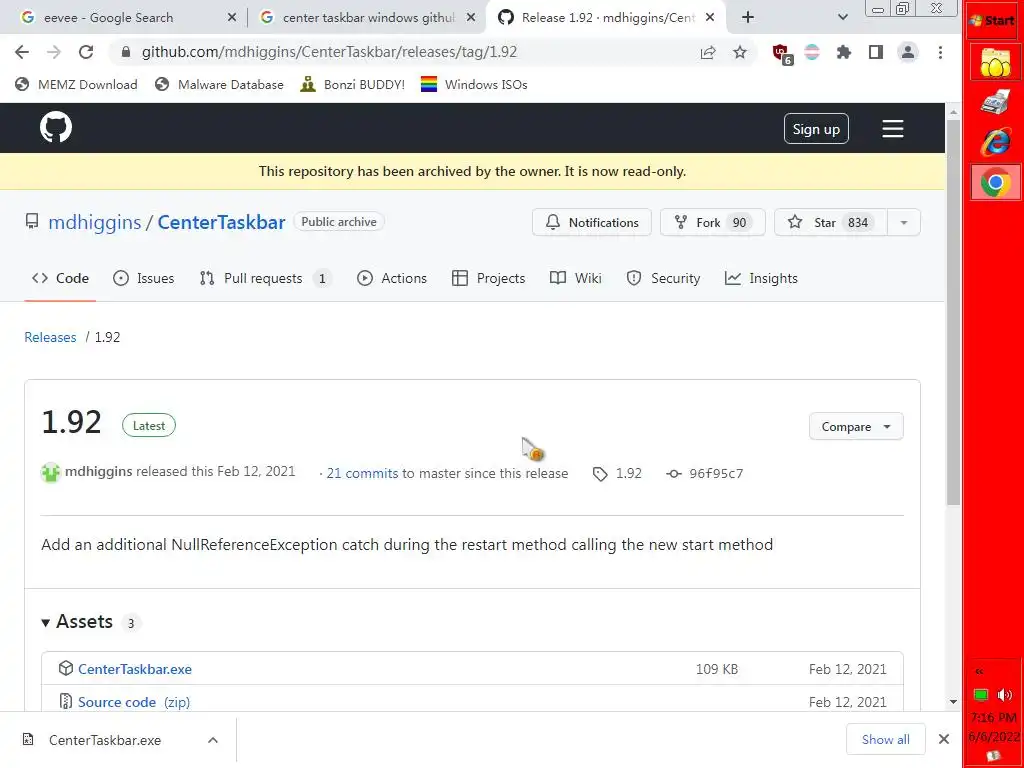The height and width of the screenshot is (768, 1024).
Task: Open the tab search dropdown arrow
Action: [x=843, y=18]
